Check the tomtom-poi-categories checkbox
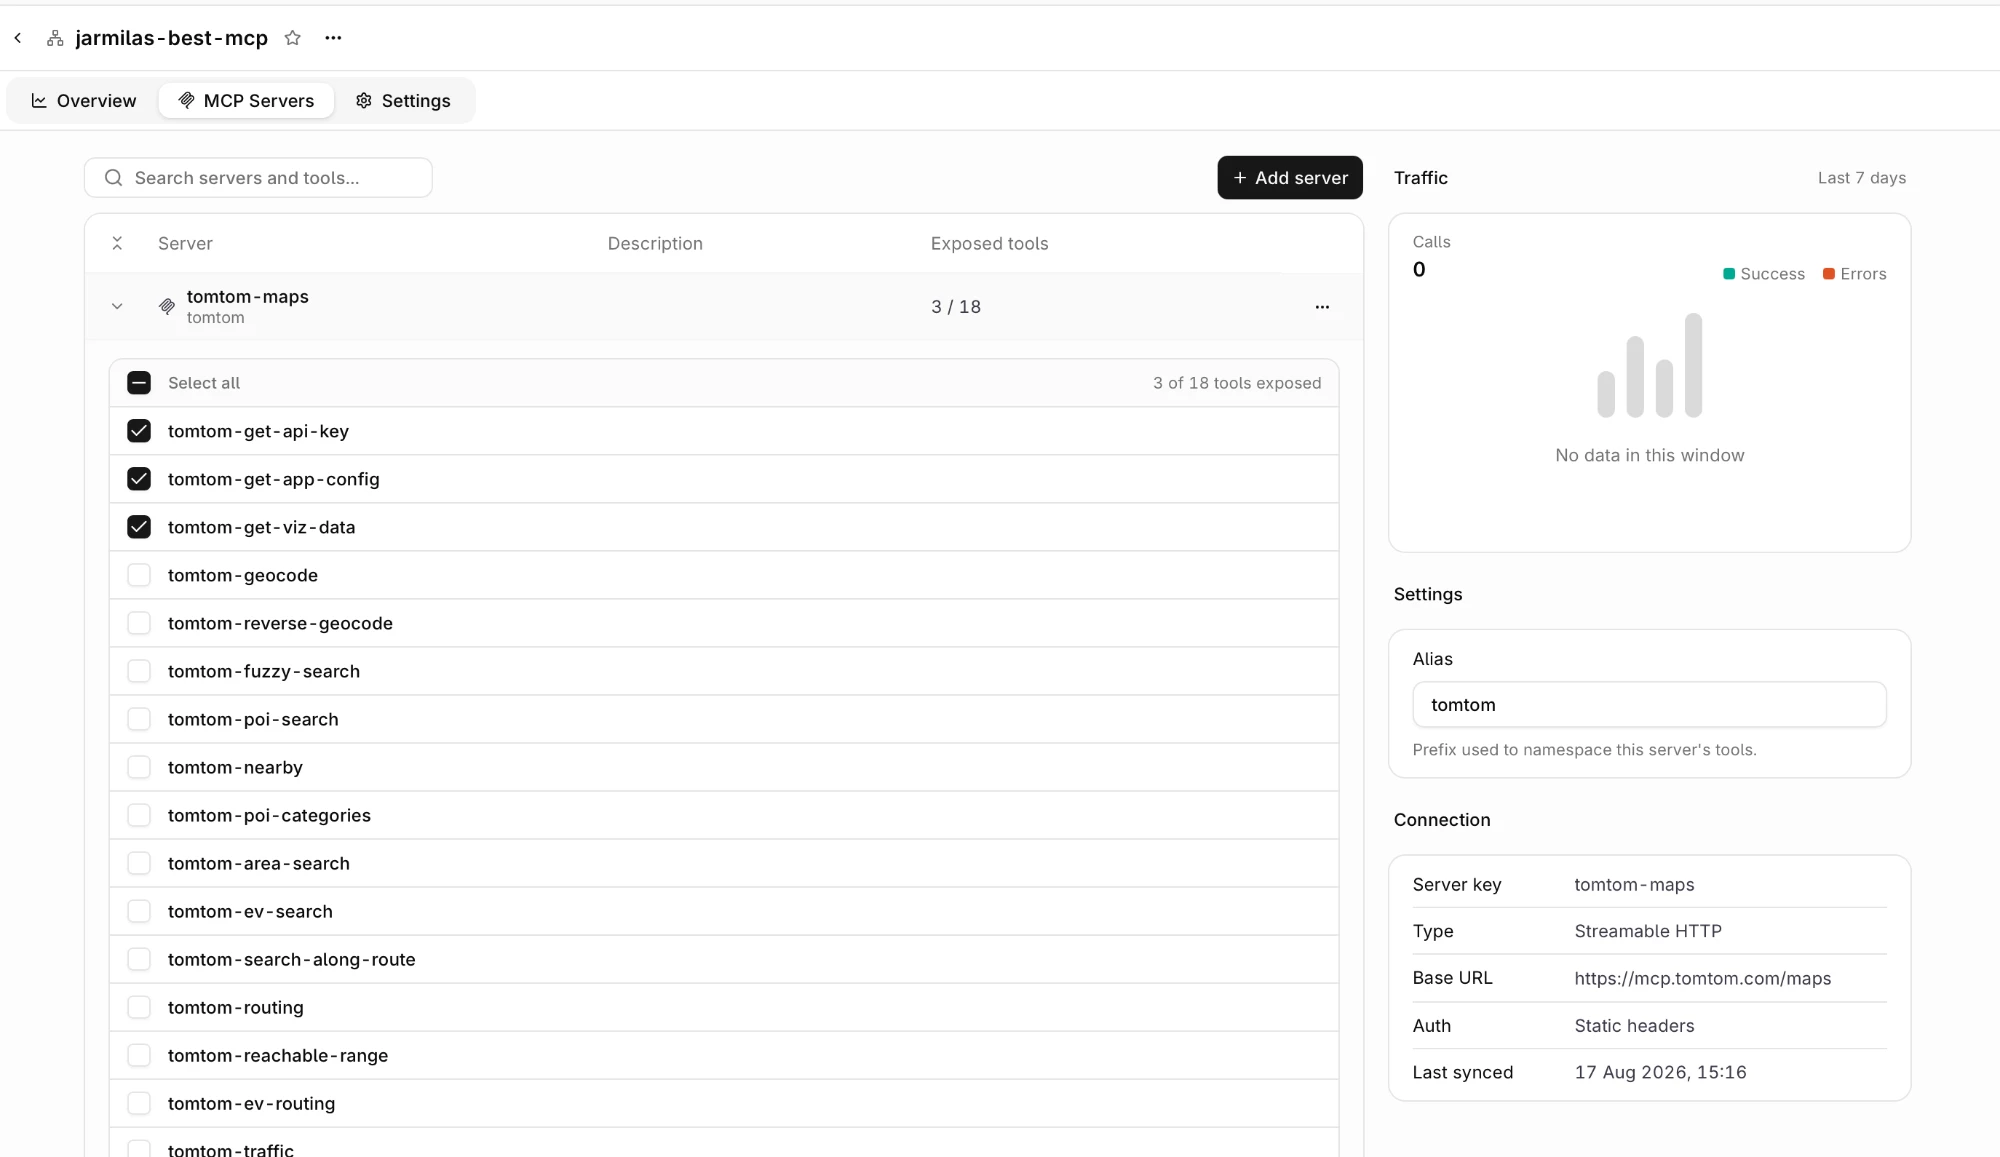 click(x=139, y=815)
